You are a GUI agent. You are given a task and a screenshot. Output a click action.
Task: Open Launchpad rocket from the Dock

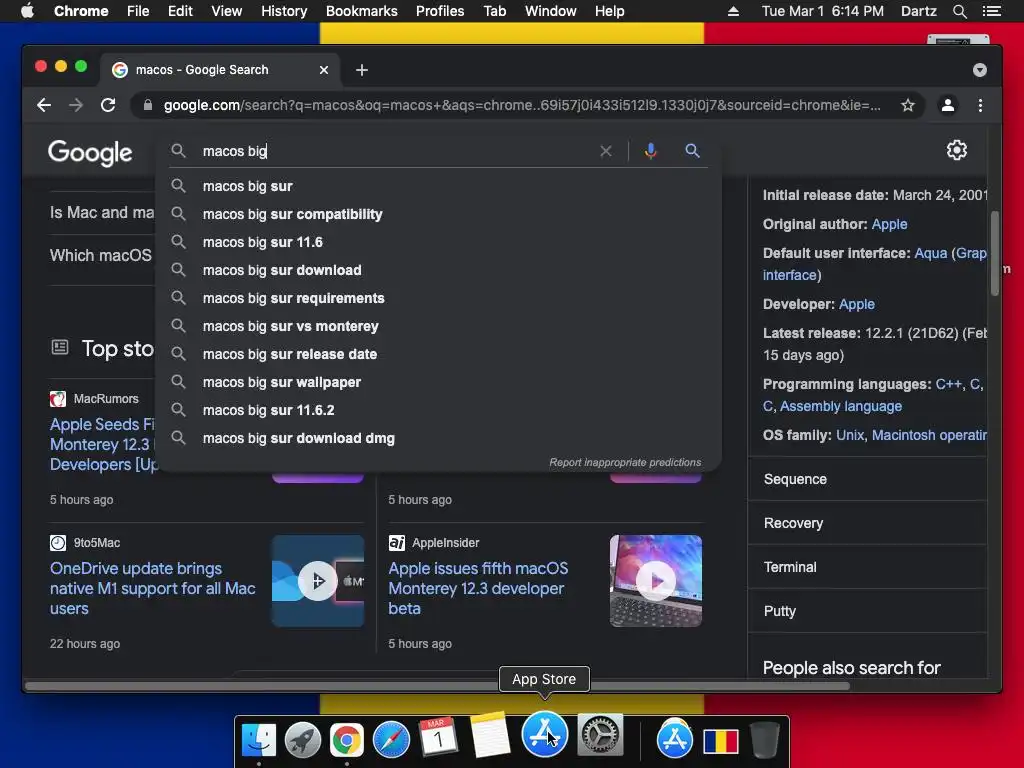tap(302, 740)
